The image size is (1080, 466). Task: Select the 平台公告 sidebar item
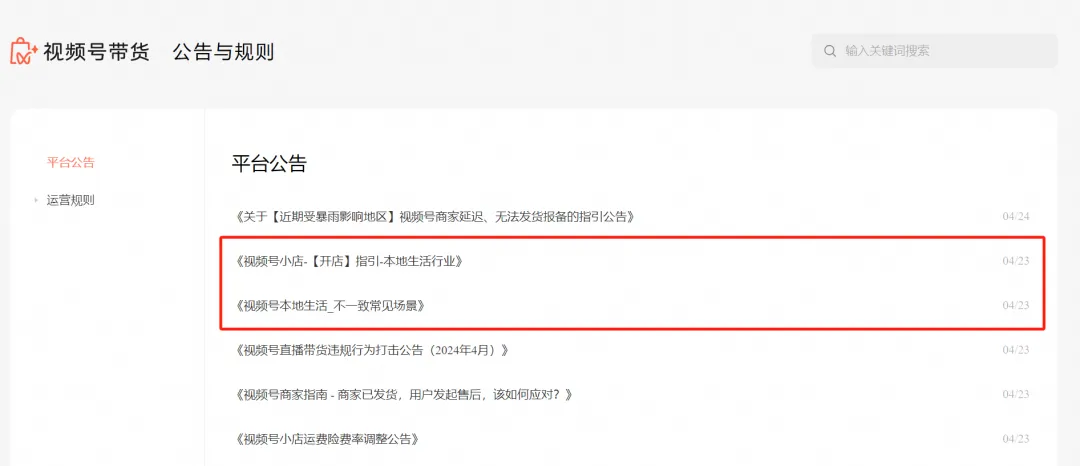(71, 162)
